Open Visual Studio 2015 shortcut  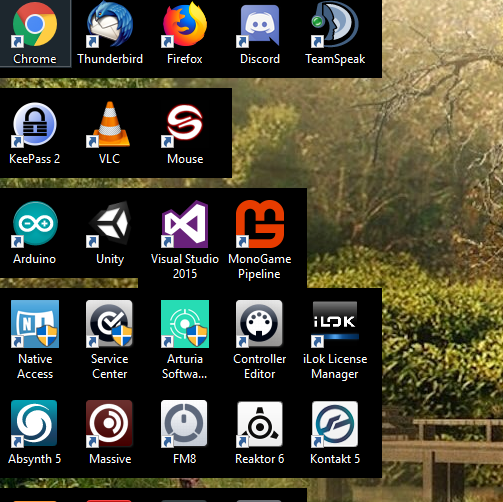coord(185,224)
